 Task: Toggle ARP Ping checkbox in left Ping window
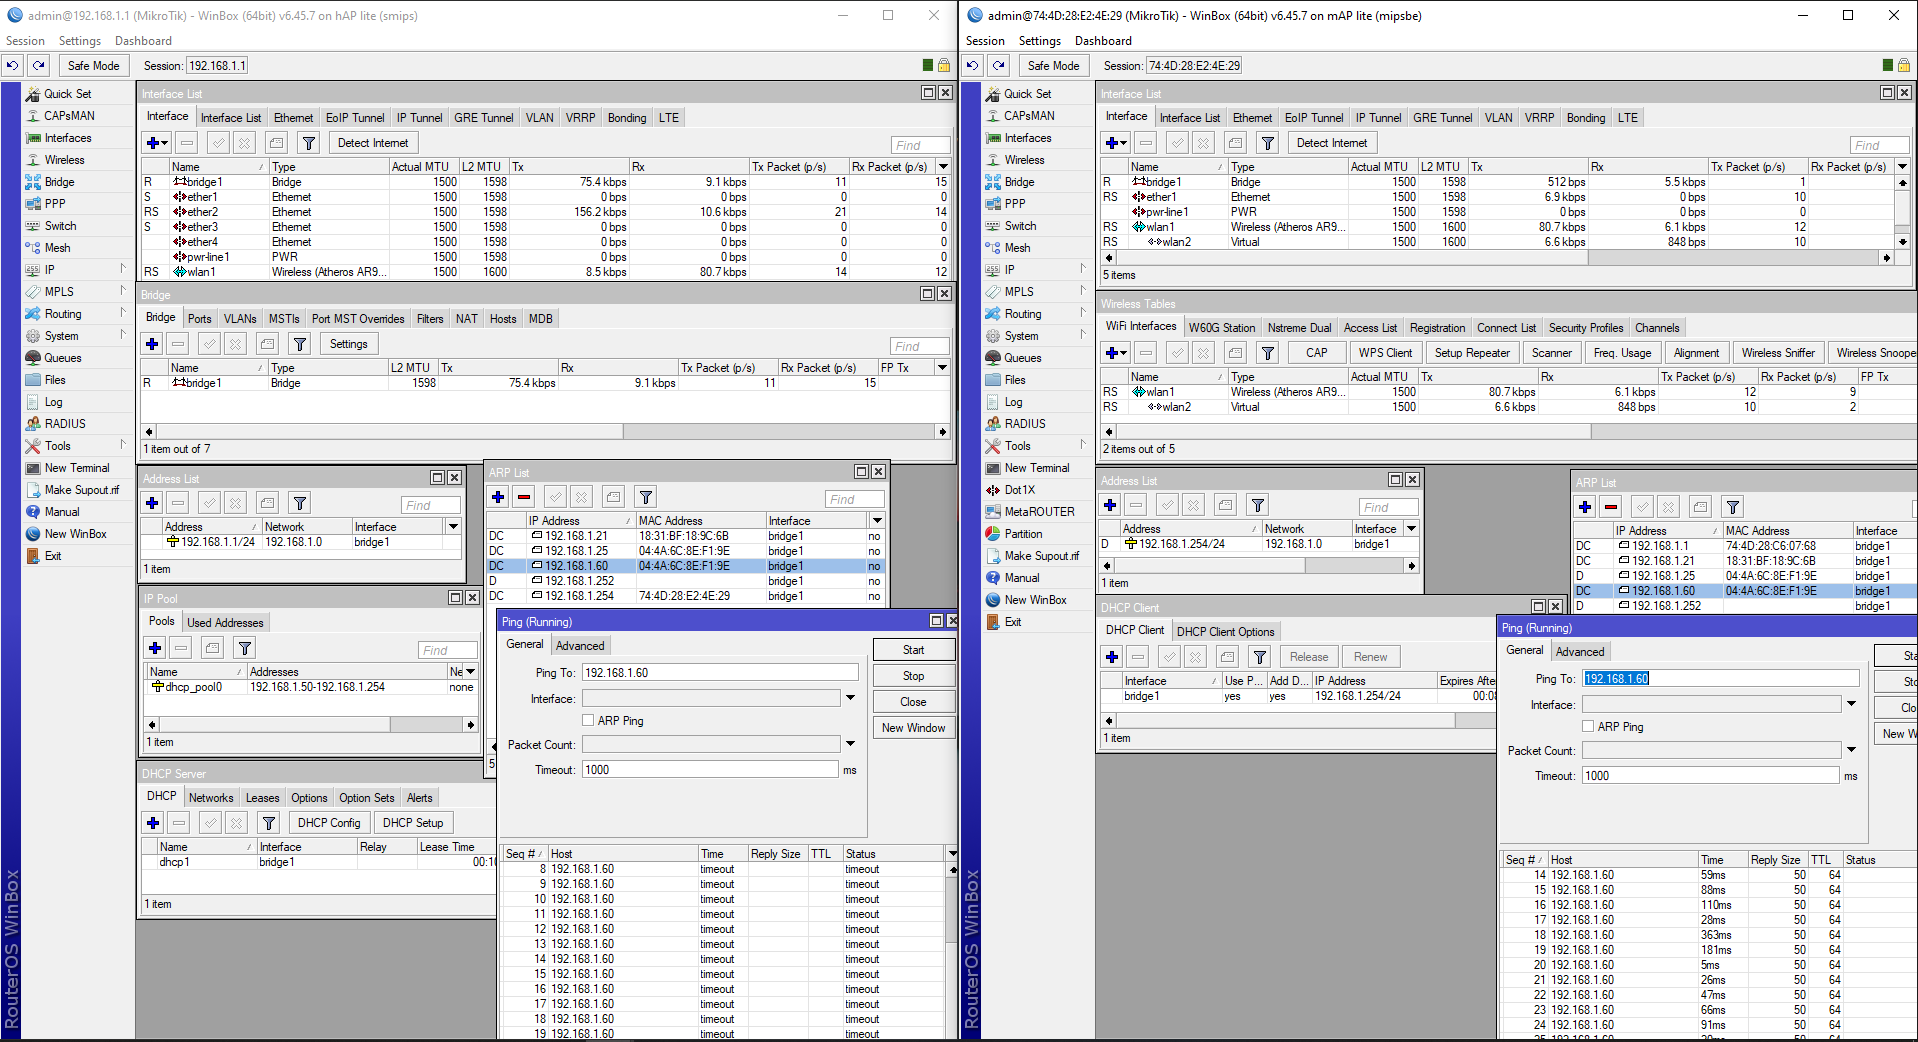pos(588,720)
